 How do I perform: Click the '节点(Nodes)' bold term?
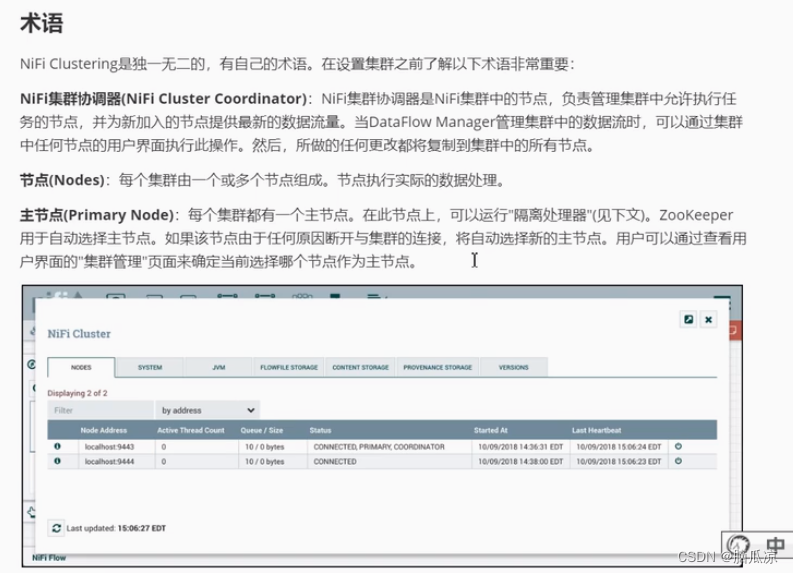pyautogui.click(x=62, y=180)
